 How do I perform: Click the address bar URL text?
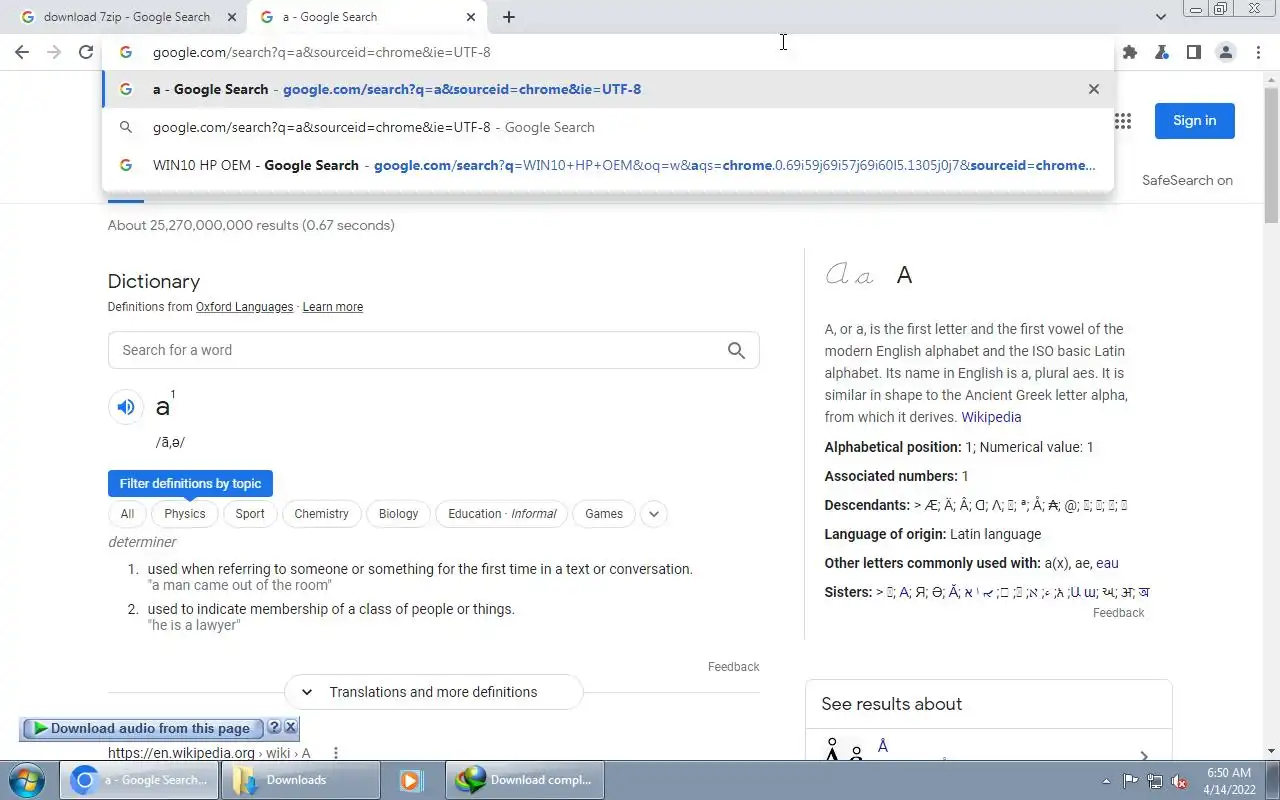[321, 52]
